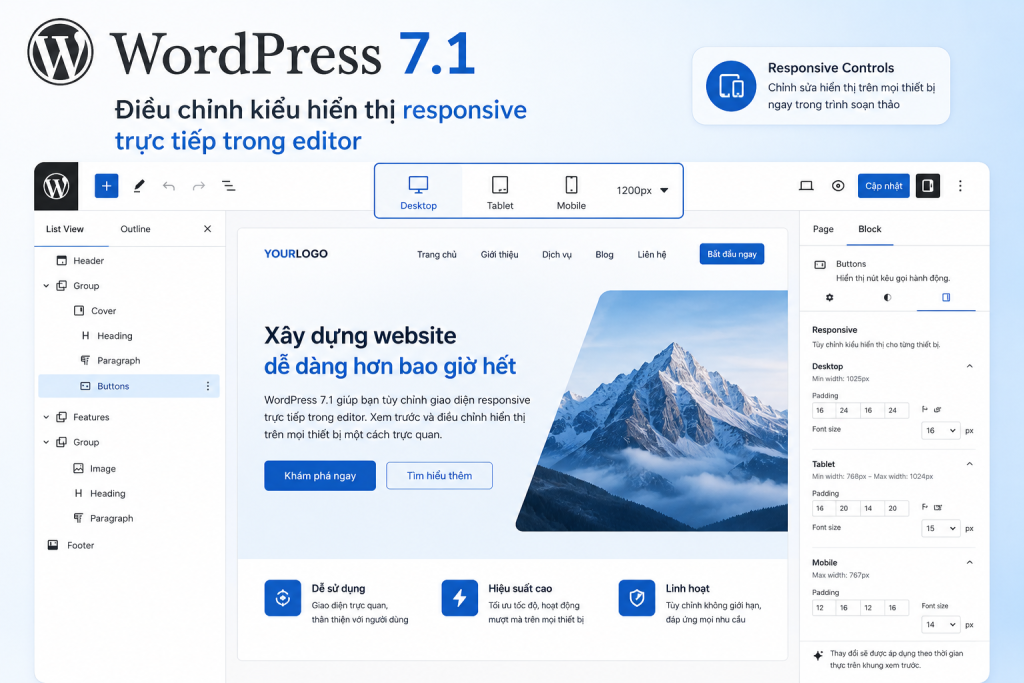Redo the last undone change
This screenshot has height=683, width=1024.
tap(199, 187)
